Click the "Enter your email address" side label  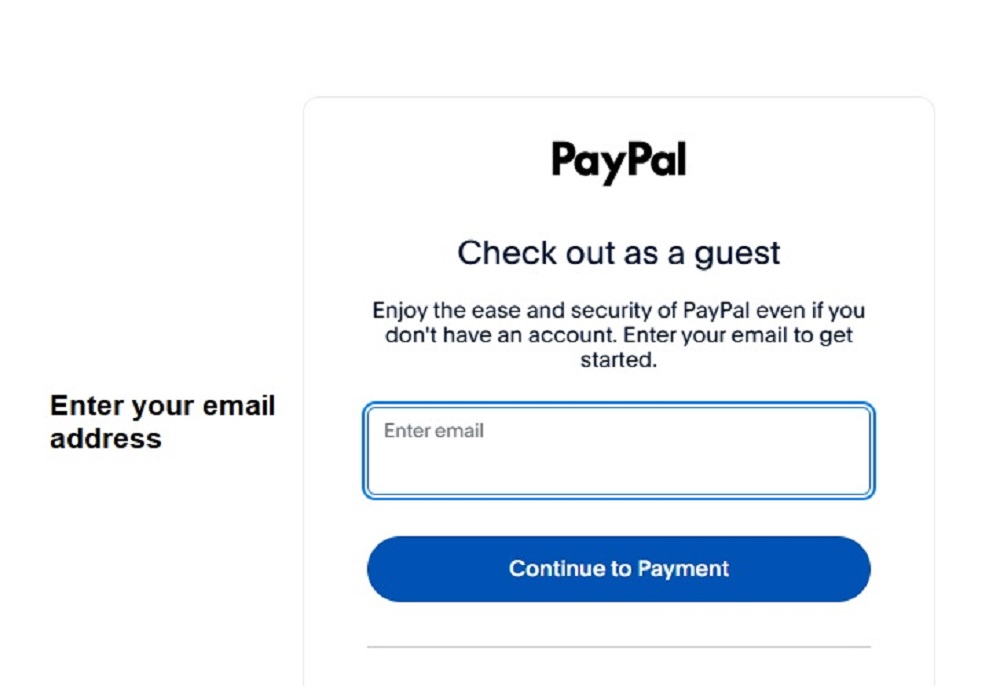click(162, 422)
